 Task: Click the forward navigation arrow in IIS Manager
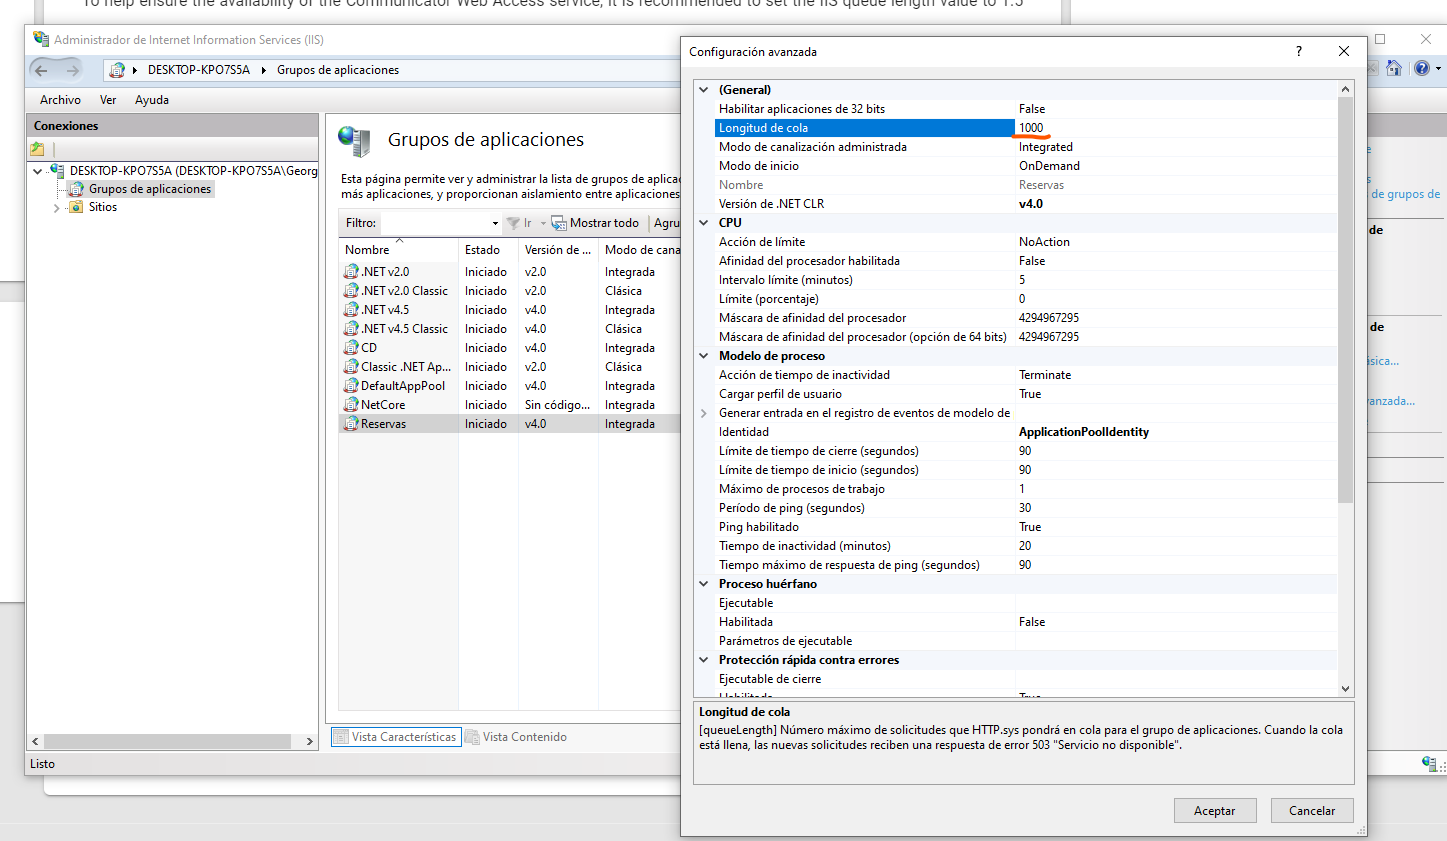click(72, 70)
